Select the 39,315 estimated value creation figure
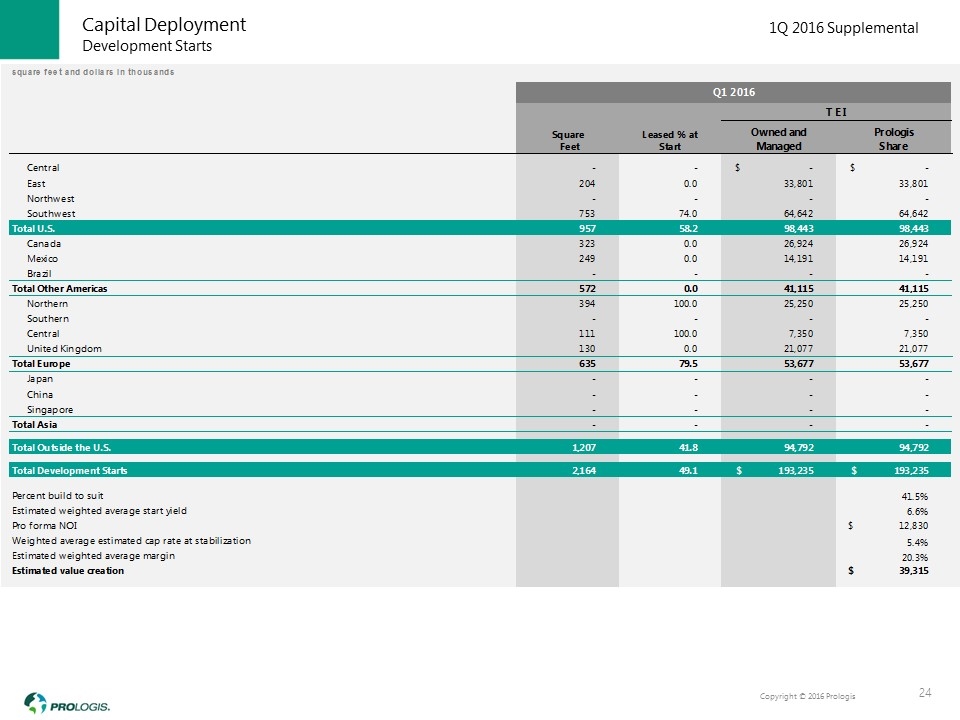This screenshot has width=960, height=720. point(909,571)
